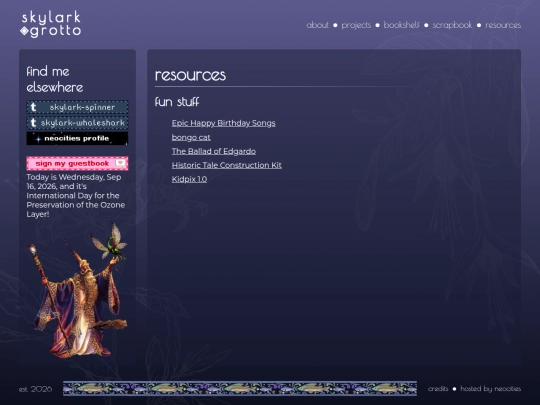The image size is (540, 405).
Task: Click the skylark grotto site logo
Action: (x=51, y=24)
